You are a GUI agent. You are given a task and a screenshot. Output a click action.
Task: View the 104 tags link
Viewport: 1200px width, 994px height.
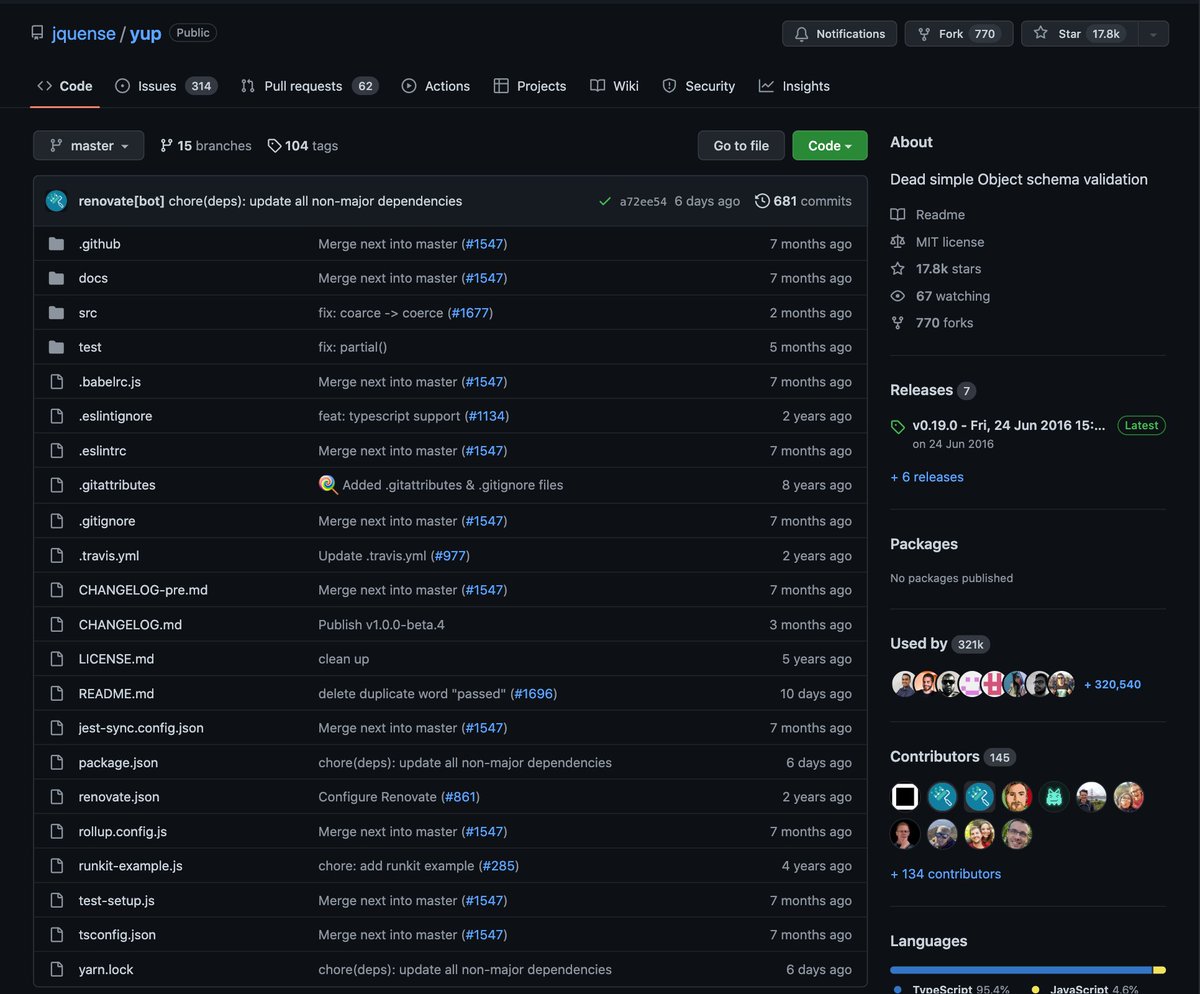303,146
